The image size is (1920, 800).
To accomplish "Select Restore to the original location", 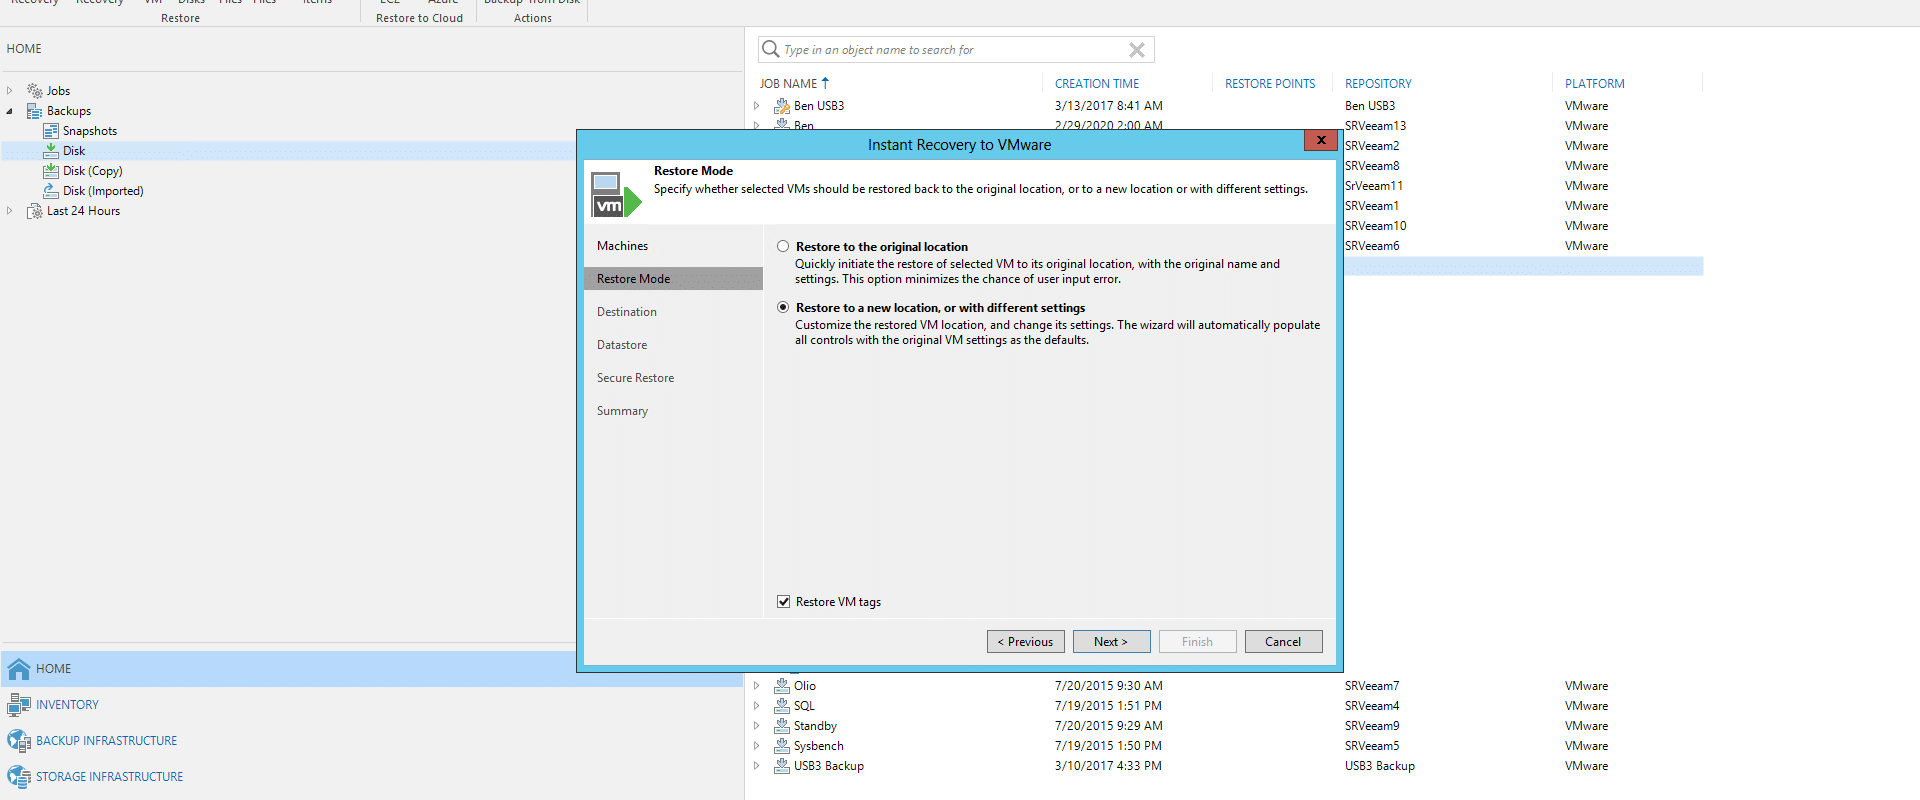I will point(783,246).
